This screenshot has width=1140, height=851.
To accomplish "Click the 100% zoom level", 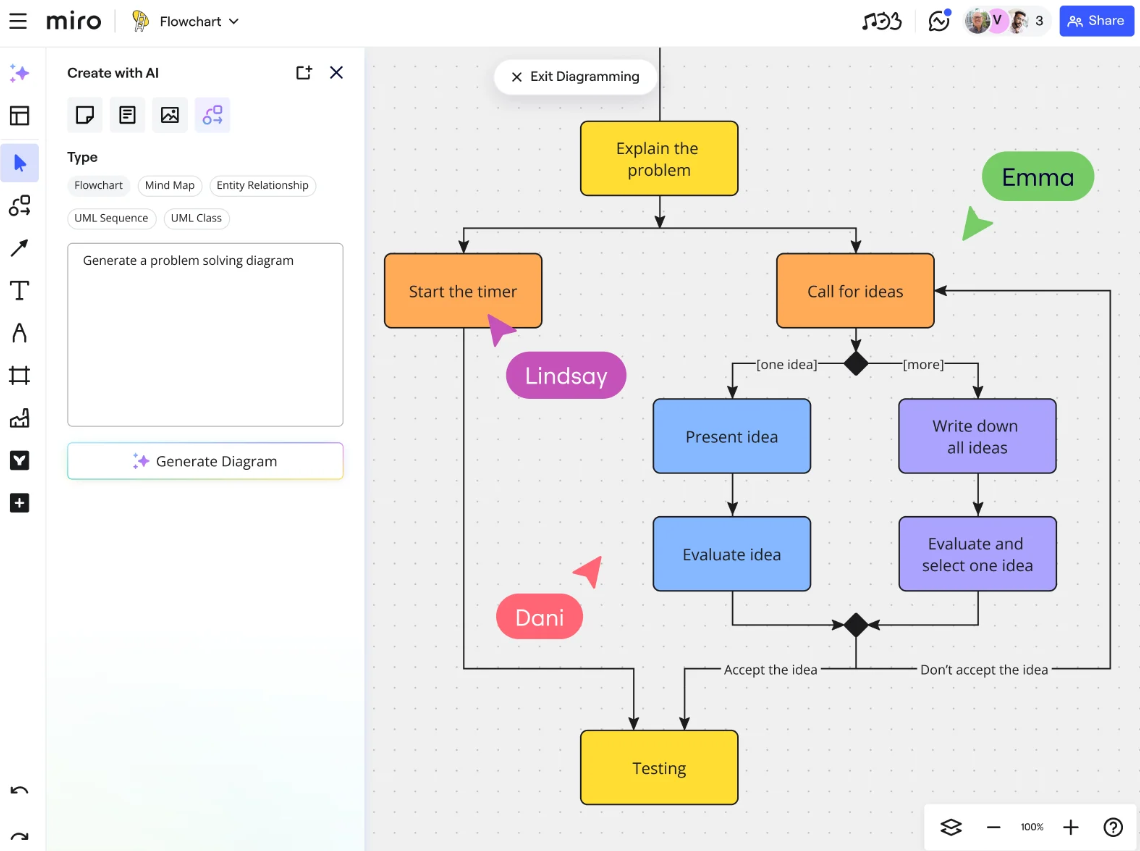I will (1032, 827).
